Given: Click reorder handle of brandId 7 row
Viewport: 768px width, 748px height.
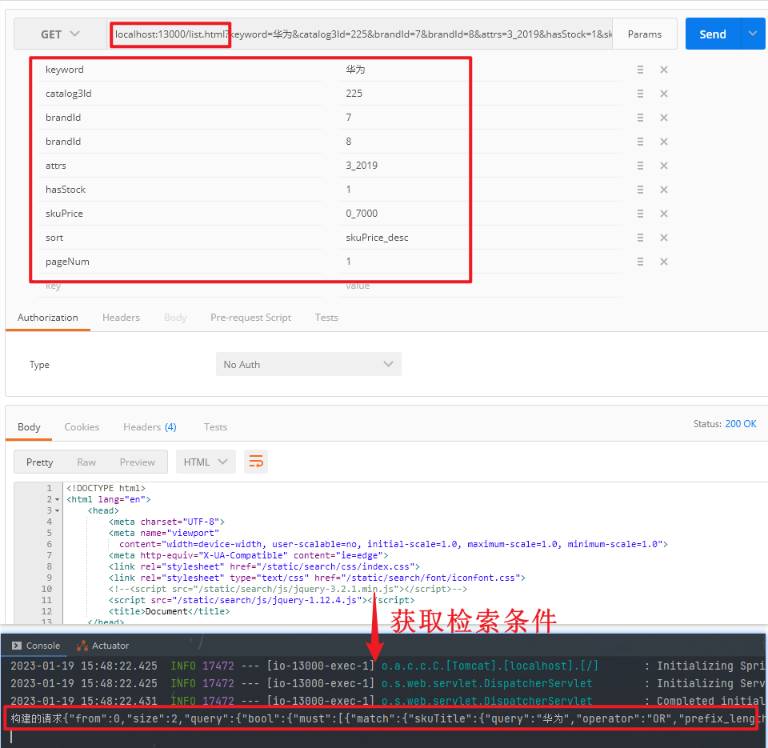Looking at the screenshot, I should 640,118.
